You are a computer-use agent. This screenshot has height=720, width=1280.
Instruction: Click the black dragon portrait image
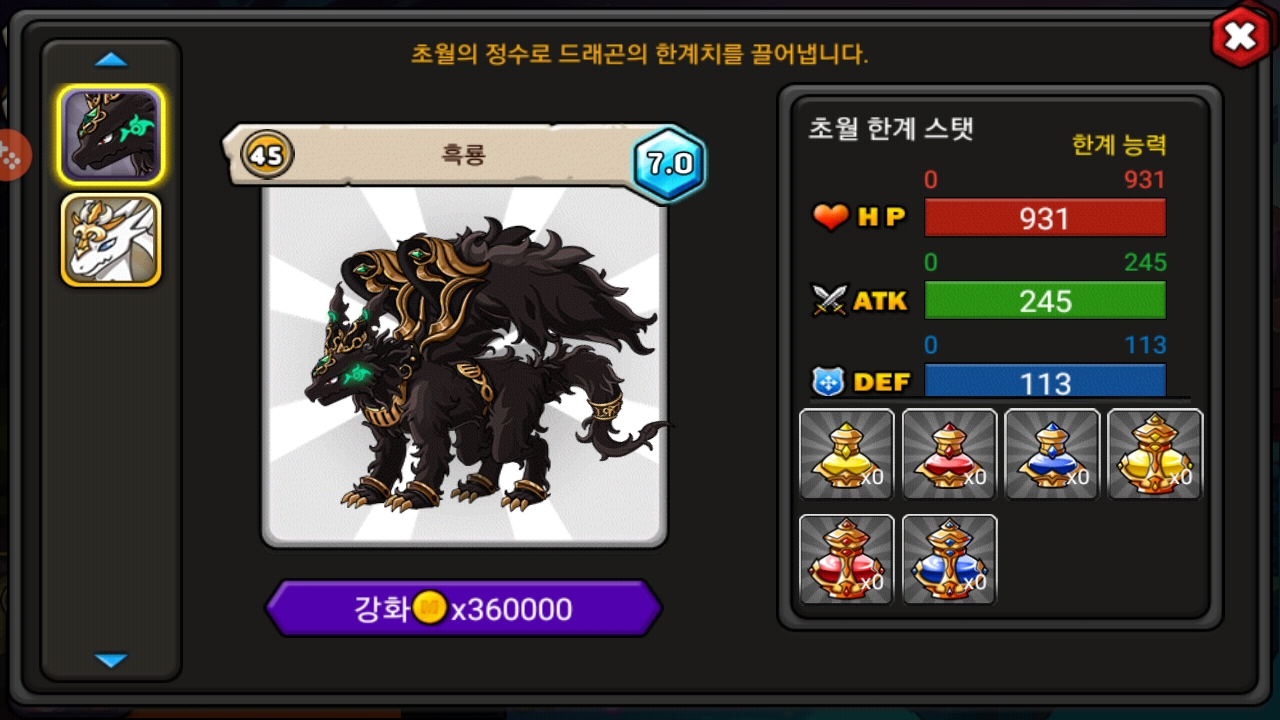click(x=465, y=365)
